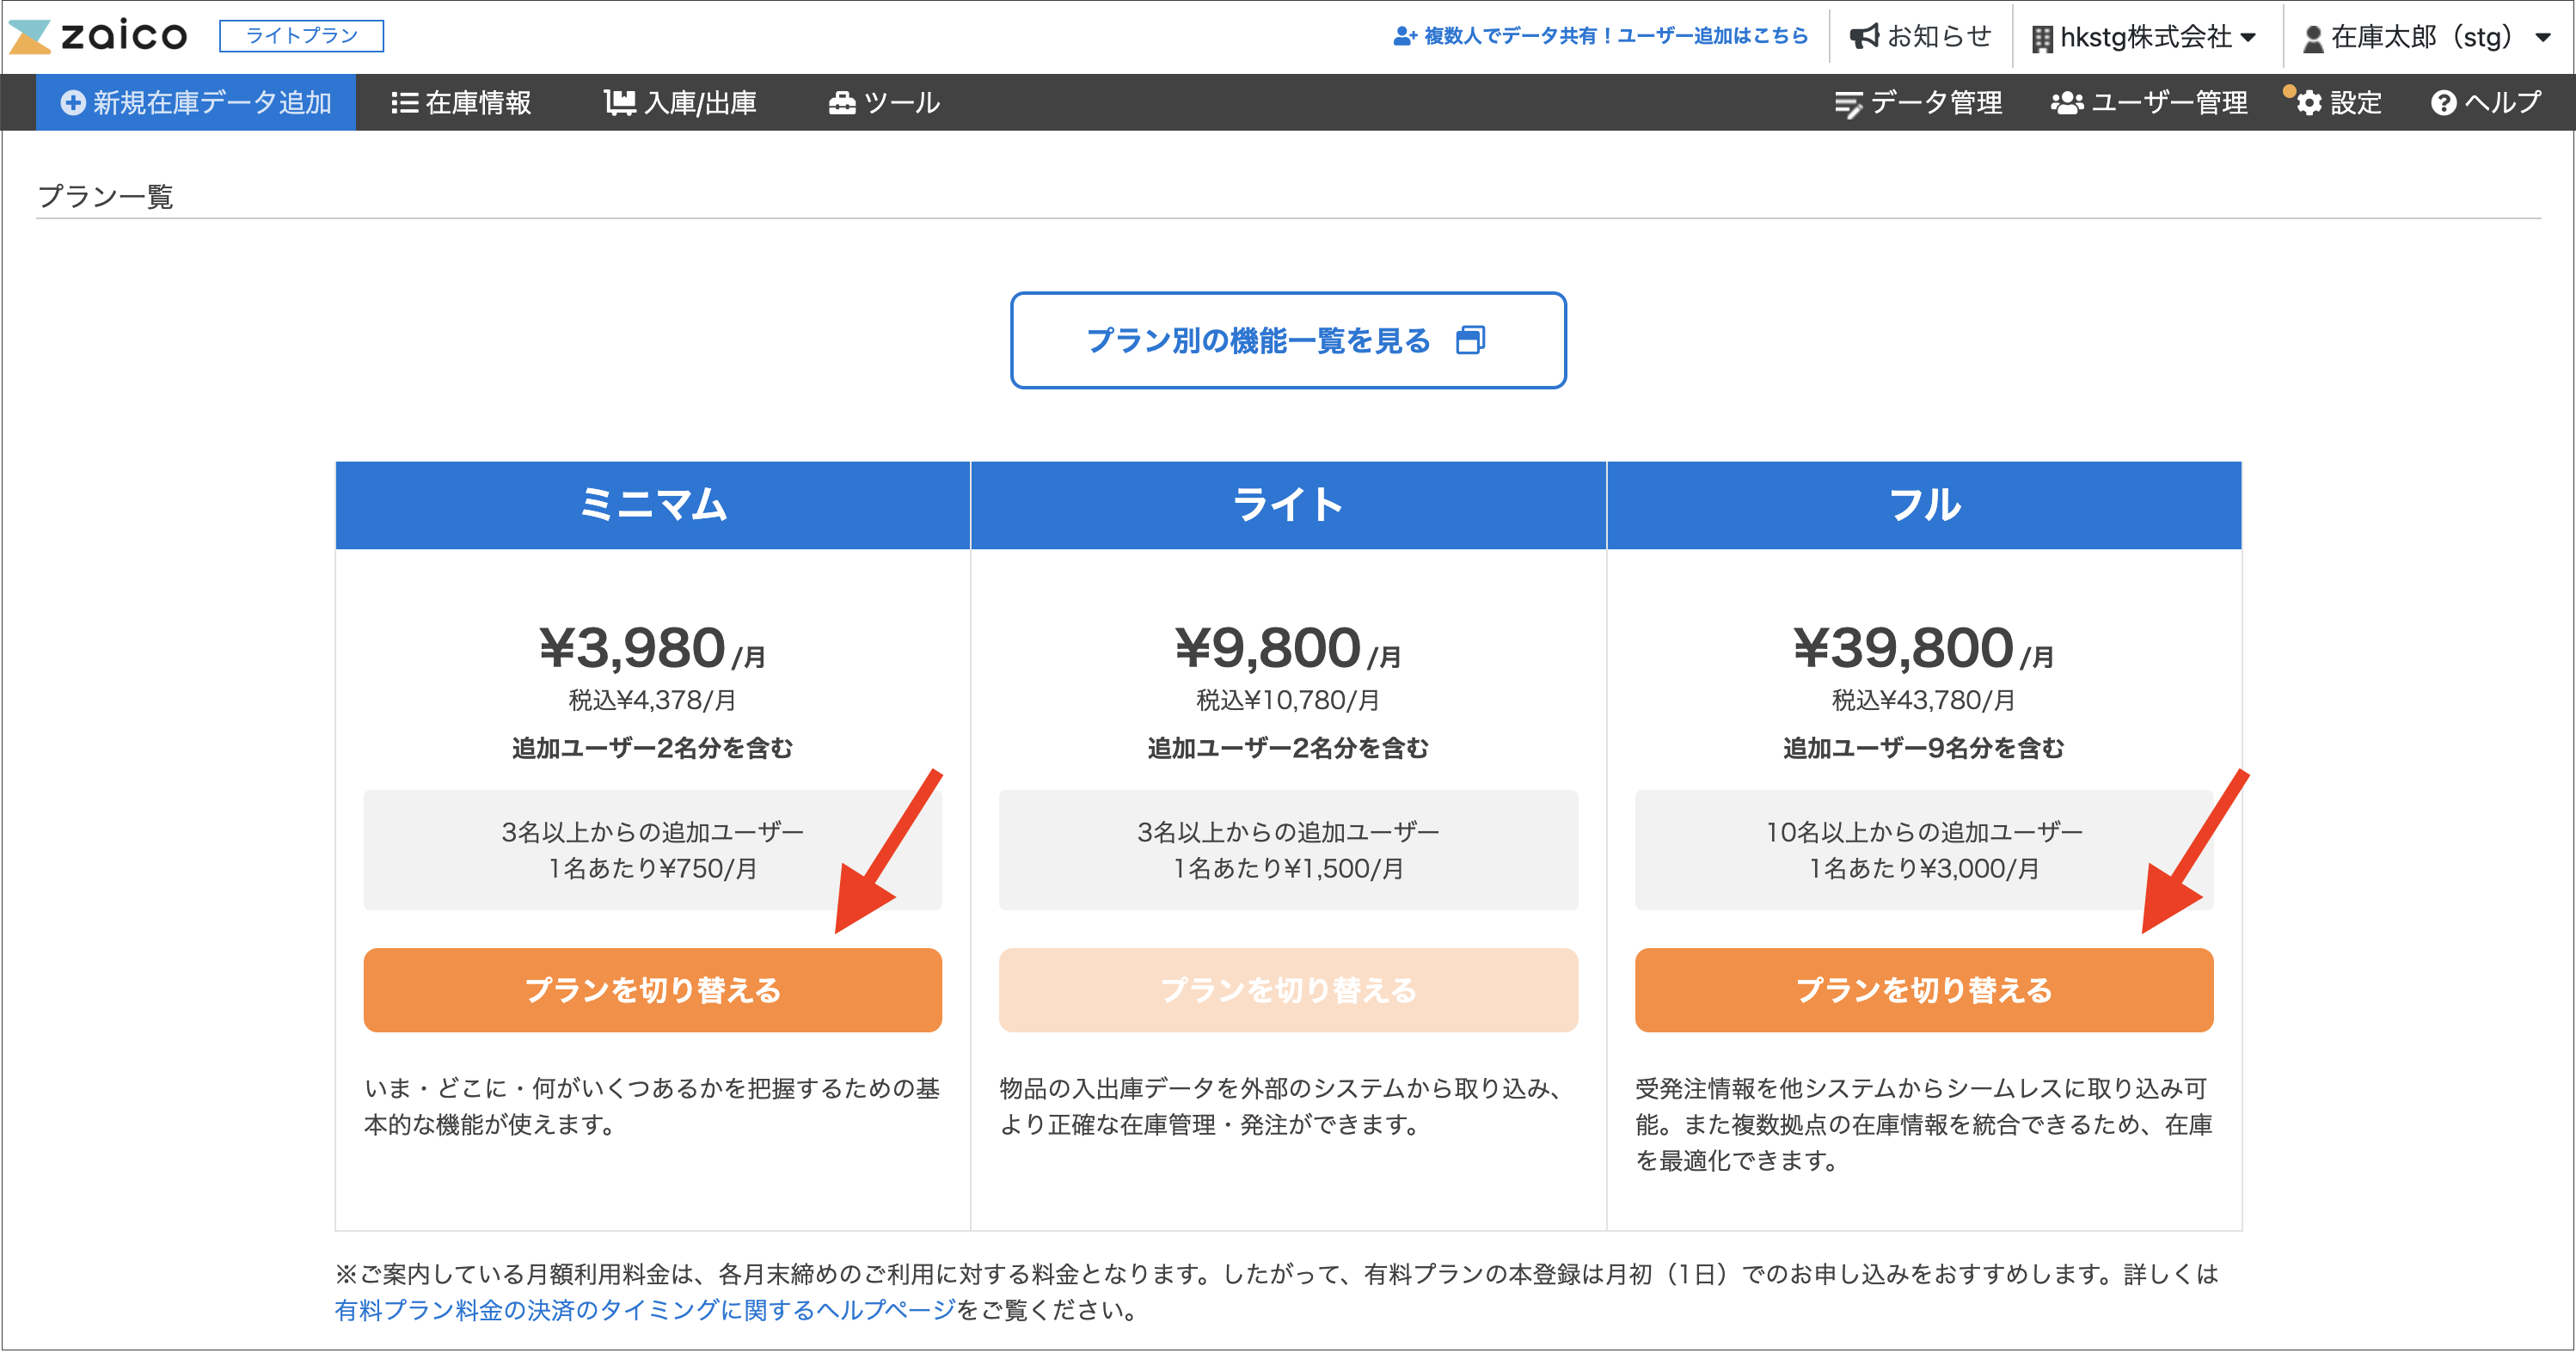Screen dimensions: 2576x1353
Task: Click the plus icon on 新規在庫データ追加
Action: (72, 102)
